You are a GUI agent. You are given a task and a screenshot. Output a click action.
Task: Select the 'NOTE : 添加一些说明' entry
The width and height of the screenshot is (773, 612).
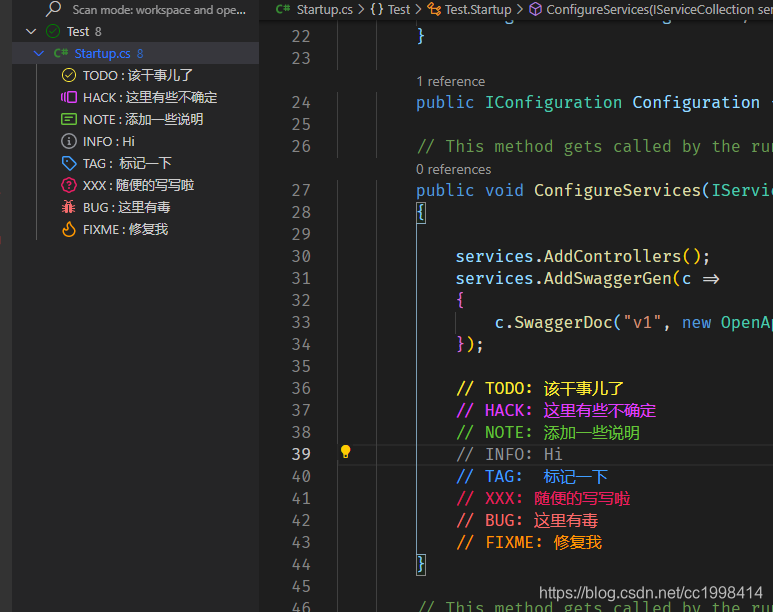click(143, 119)
